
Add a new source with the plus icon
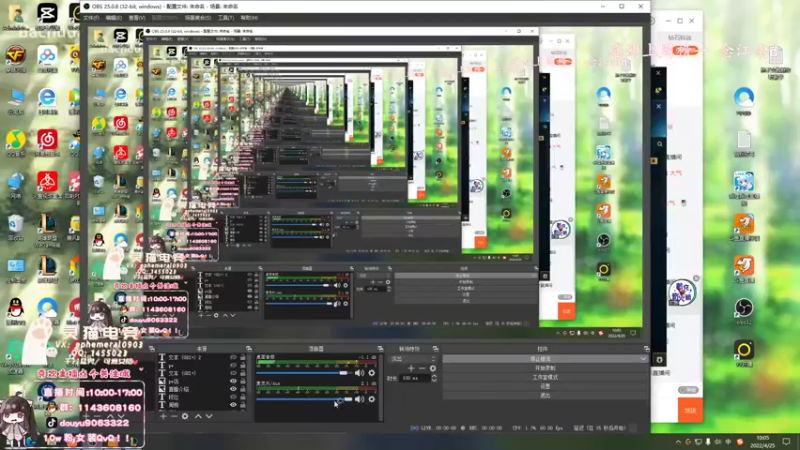click(163, 416)
